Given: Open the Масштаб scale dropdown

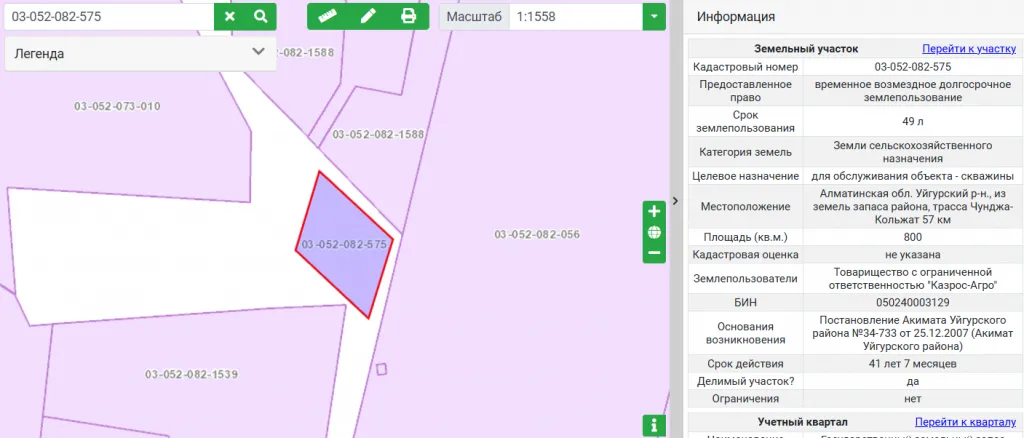Looking at the screenshot, I should [653, 17].
